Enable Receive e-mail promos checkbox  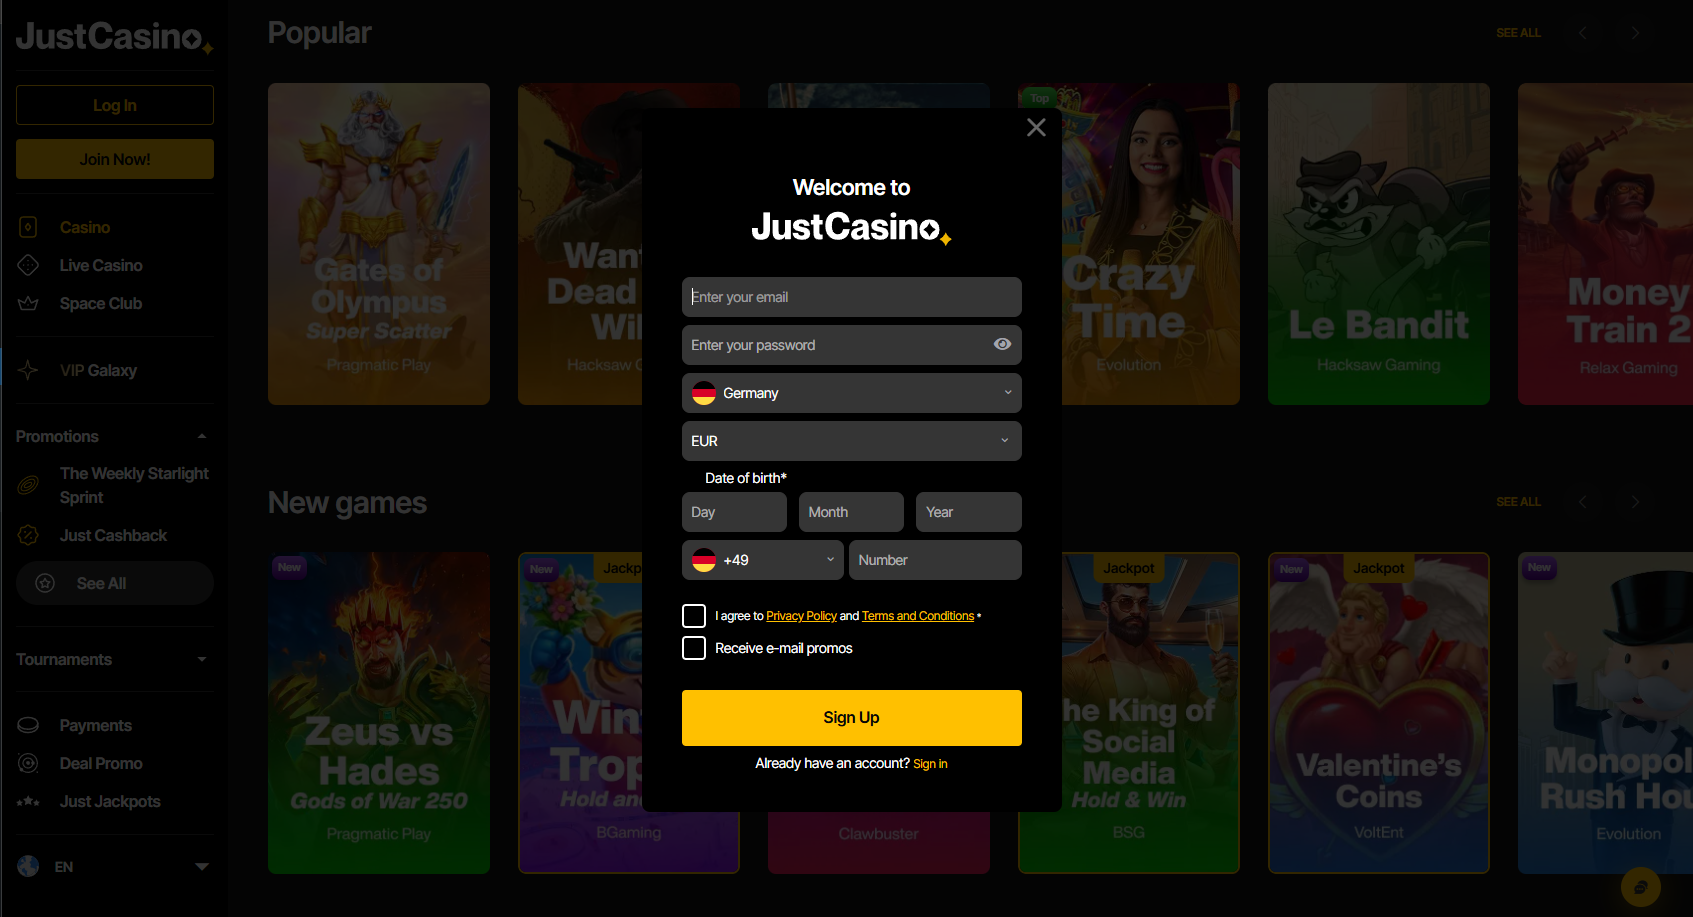694,648
